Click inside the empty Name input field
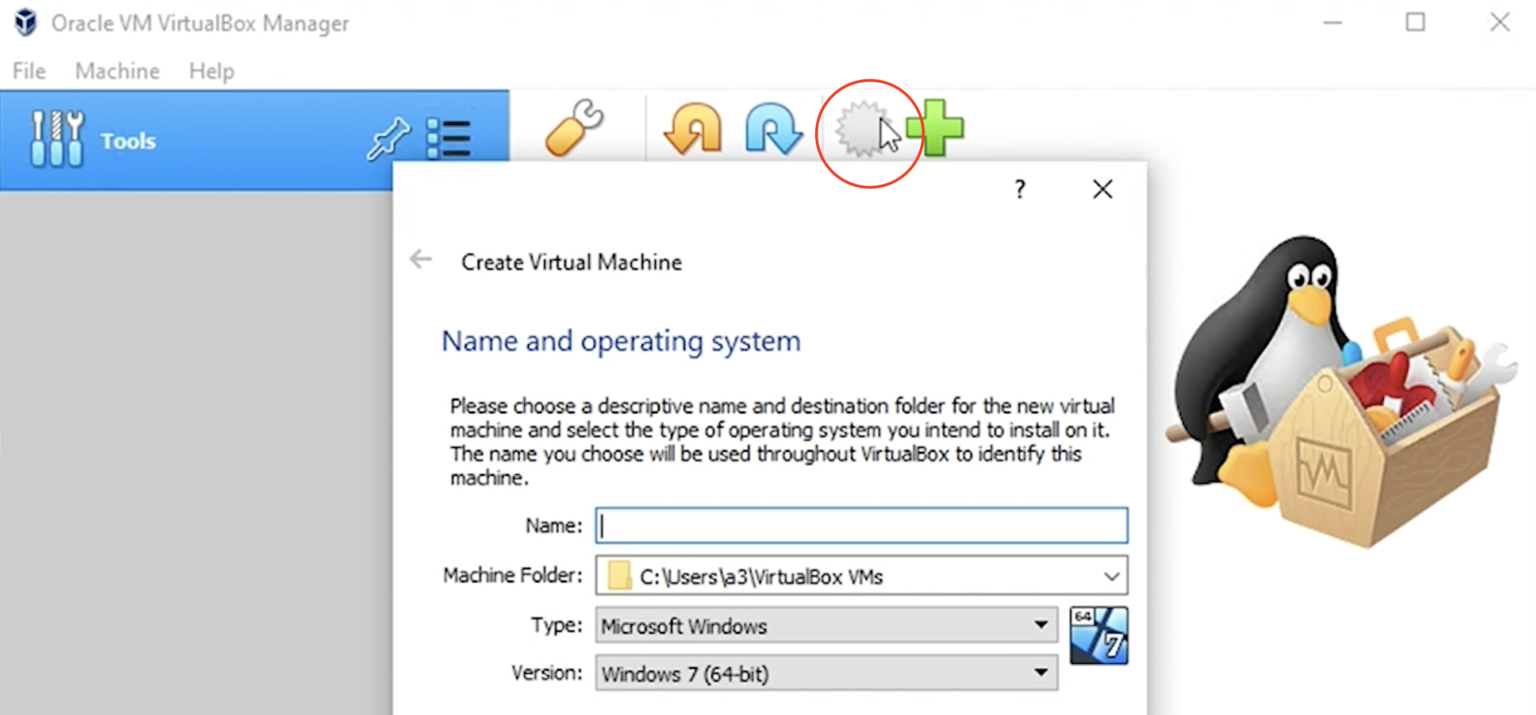1536x715 pixels. pos(860,525)
